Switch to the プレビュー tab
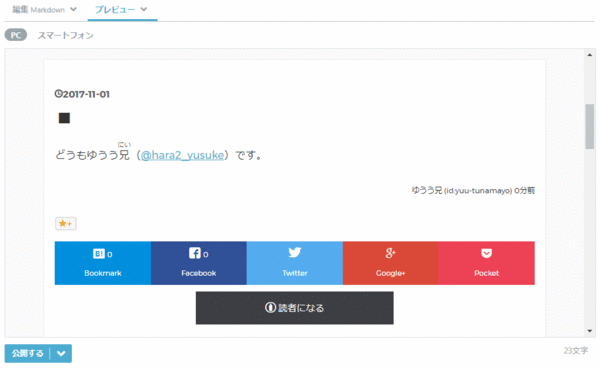 click(115, 10)
